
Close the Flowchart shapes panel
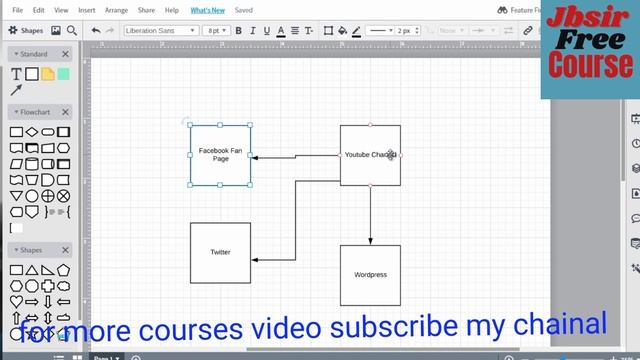click(65, 112)
